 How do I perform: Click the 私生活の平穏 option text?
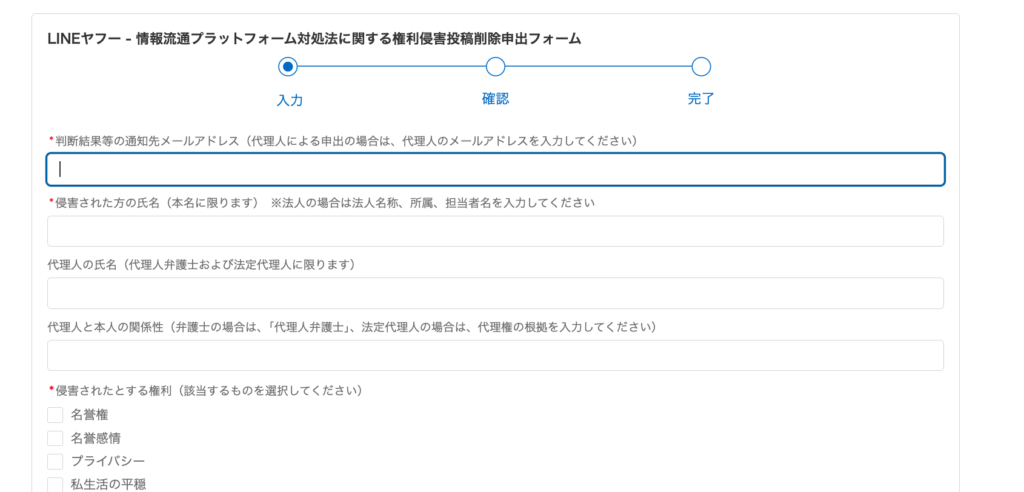pyautogui.click(x=108, y=484)
